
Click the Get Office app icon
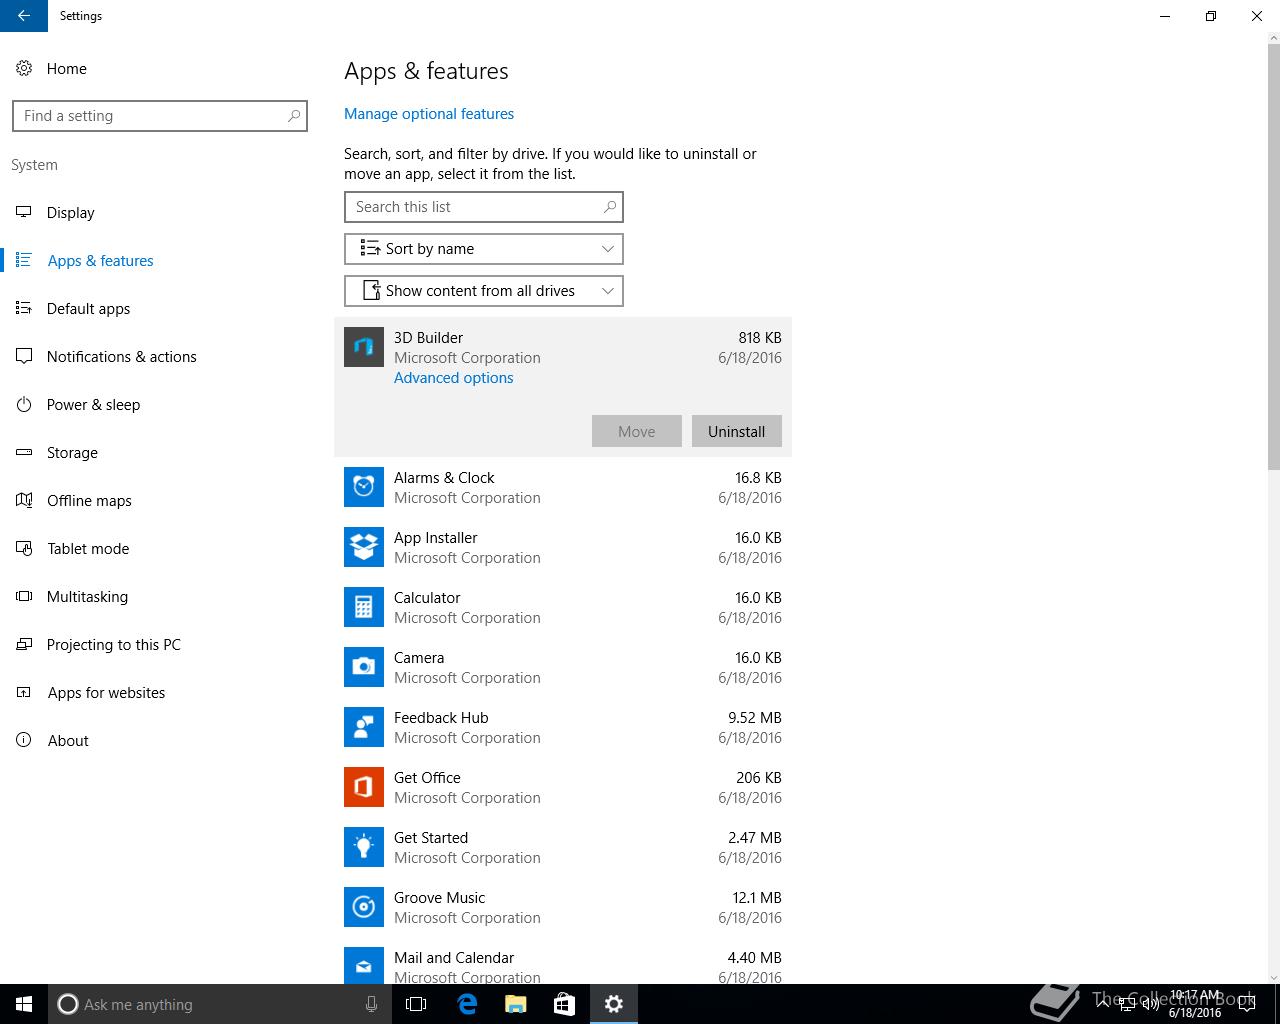pyautogui.click(x=364, y=787)
